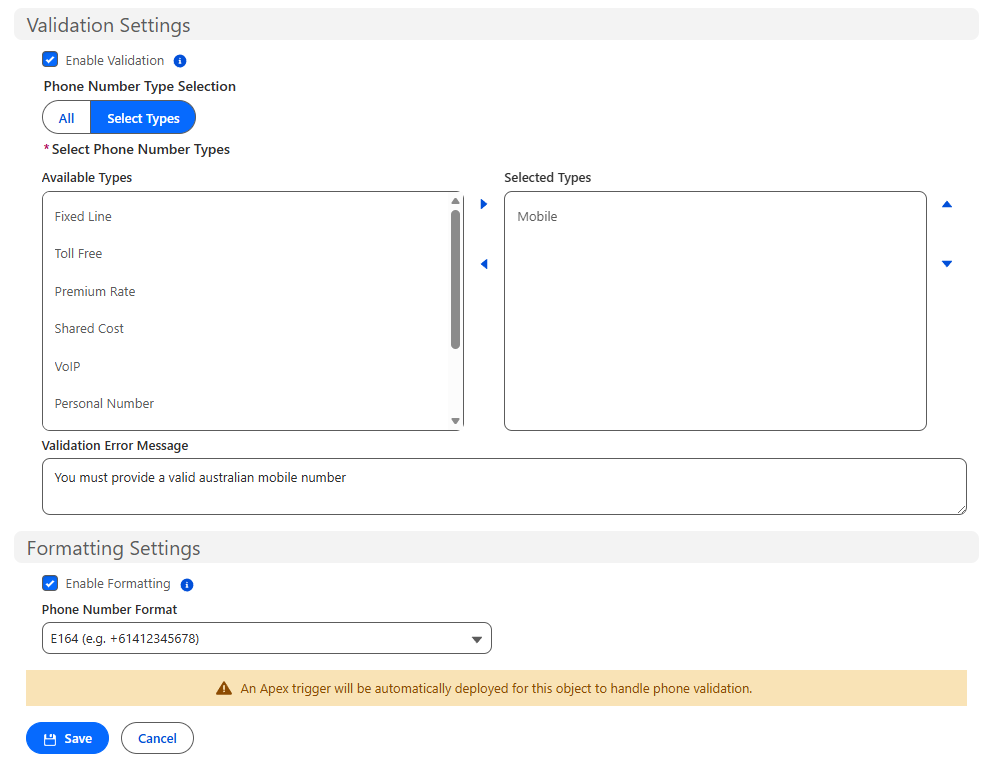
Task: Click the up arrow beside Selected Types
Action: pyautogui.click(x=946, y=203)
